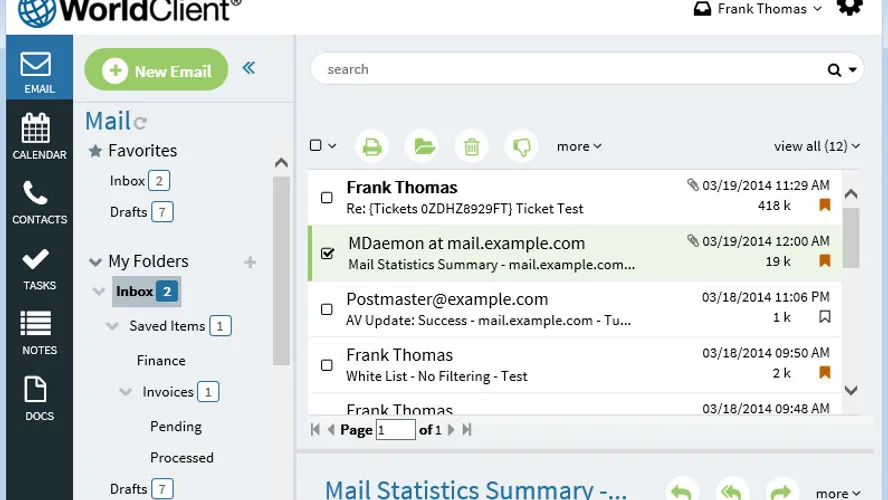Click the print icon in the mail toolbar

point(372,147)
